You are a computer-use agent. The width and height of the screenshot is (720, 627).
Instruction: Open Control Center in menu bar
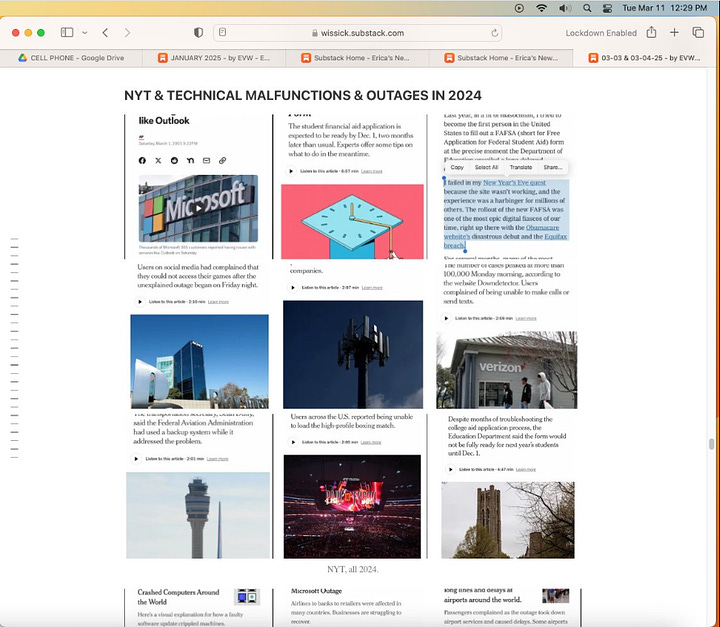coord(607,8)
